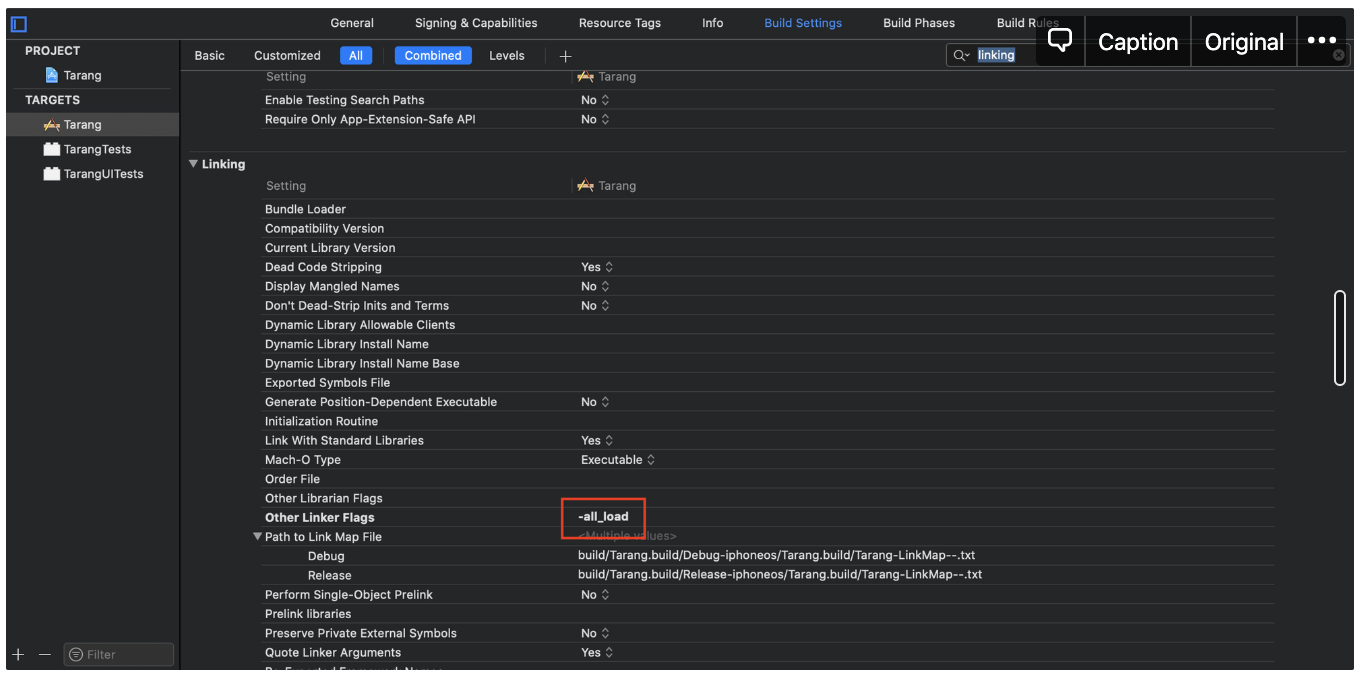
Task: Click Tarang column header in Linking section
Action: pyautogui.click(x=607, y=186)
